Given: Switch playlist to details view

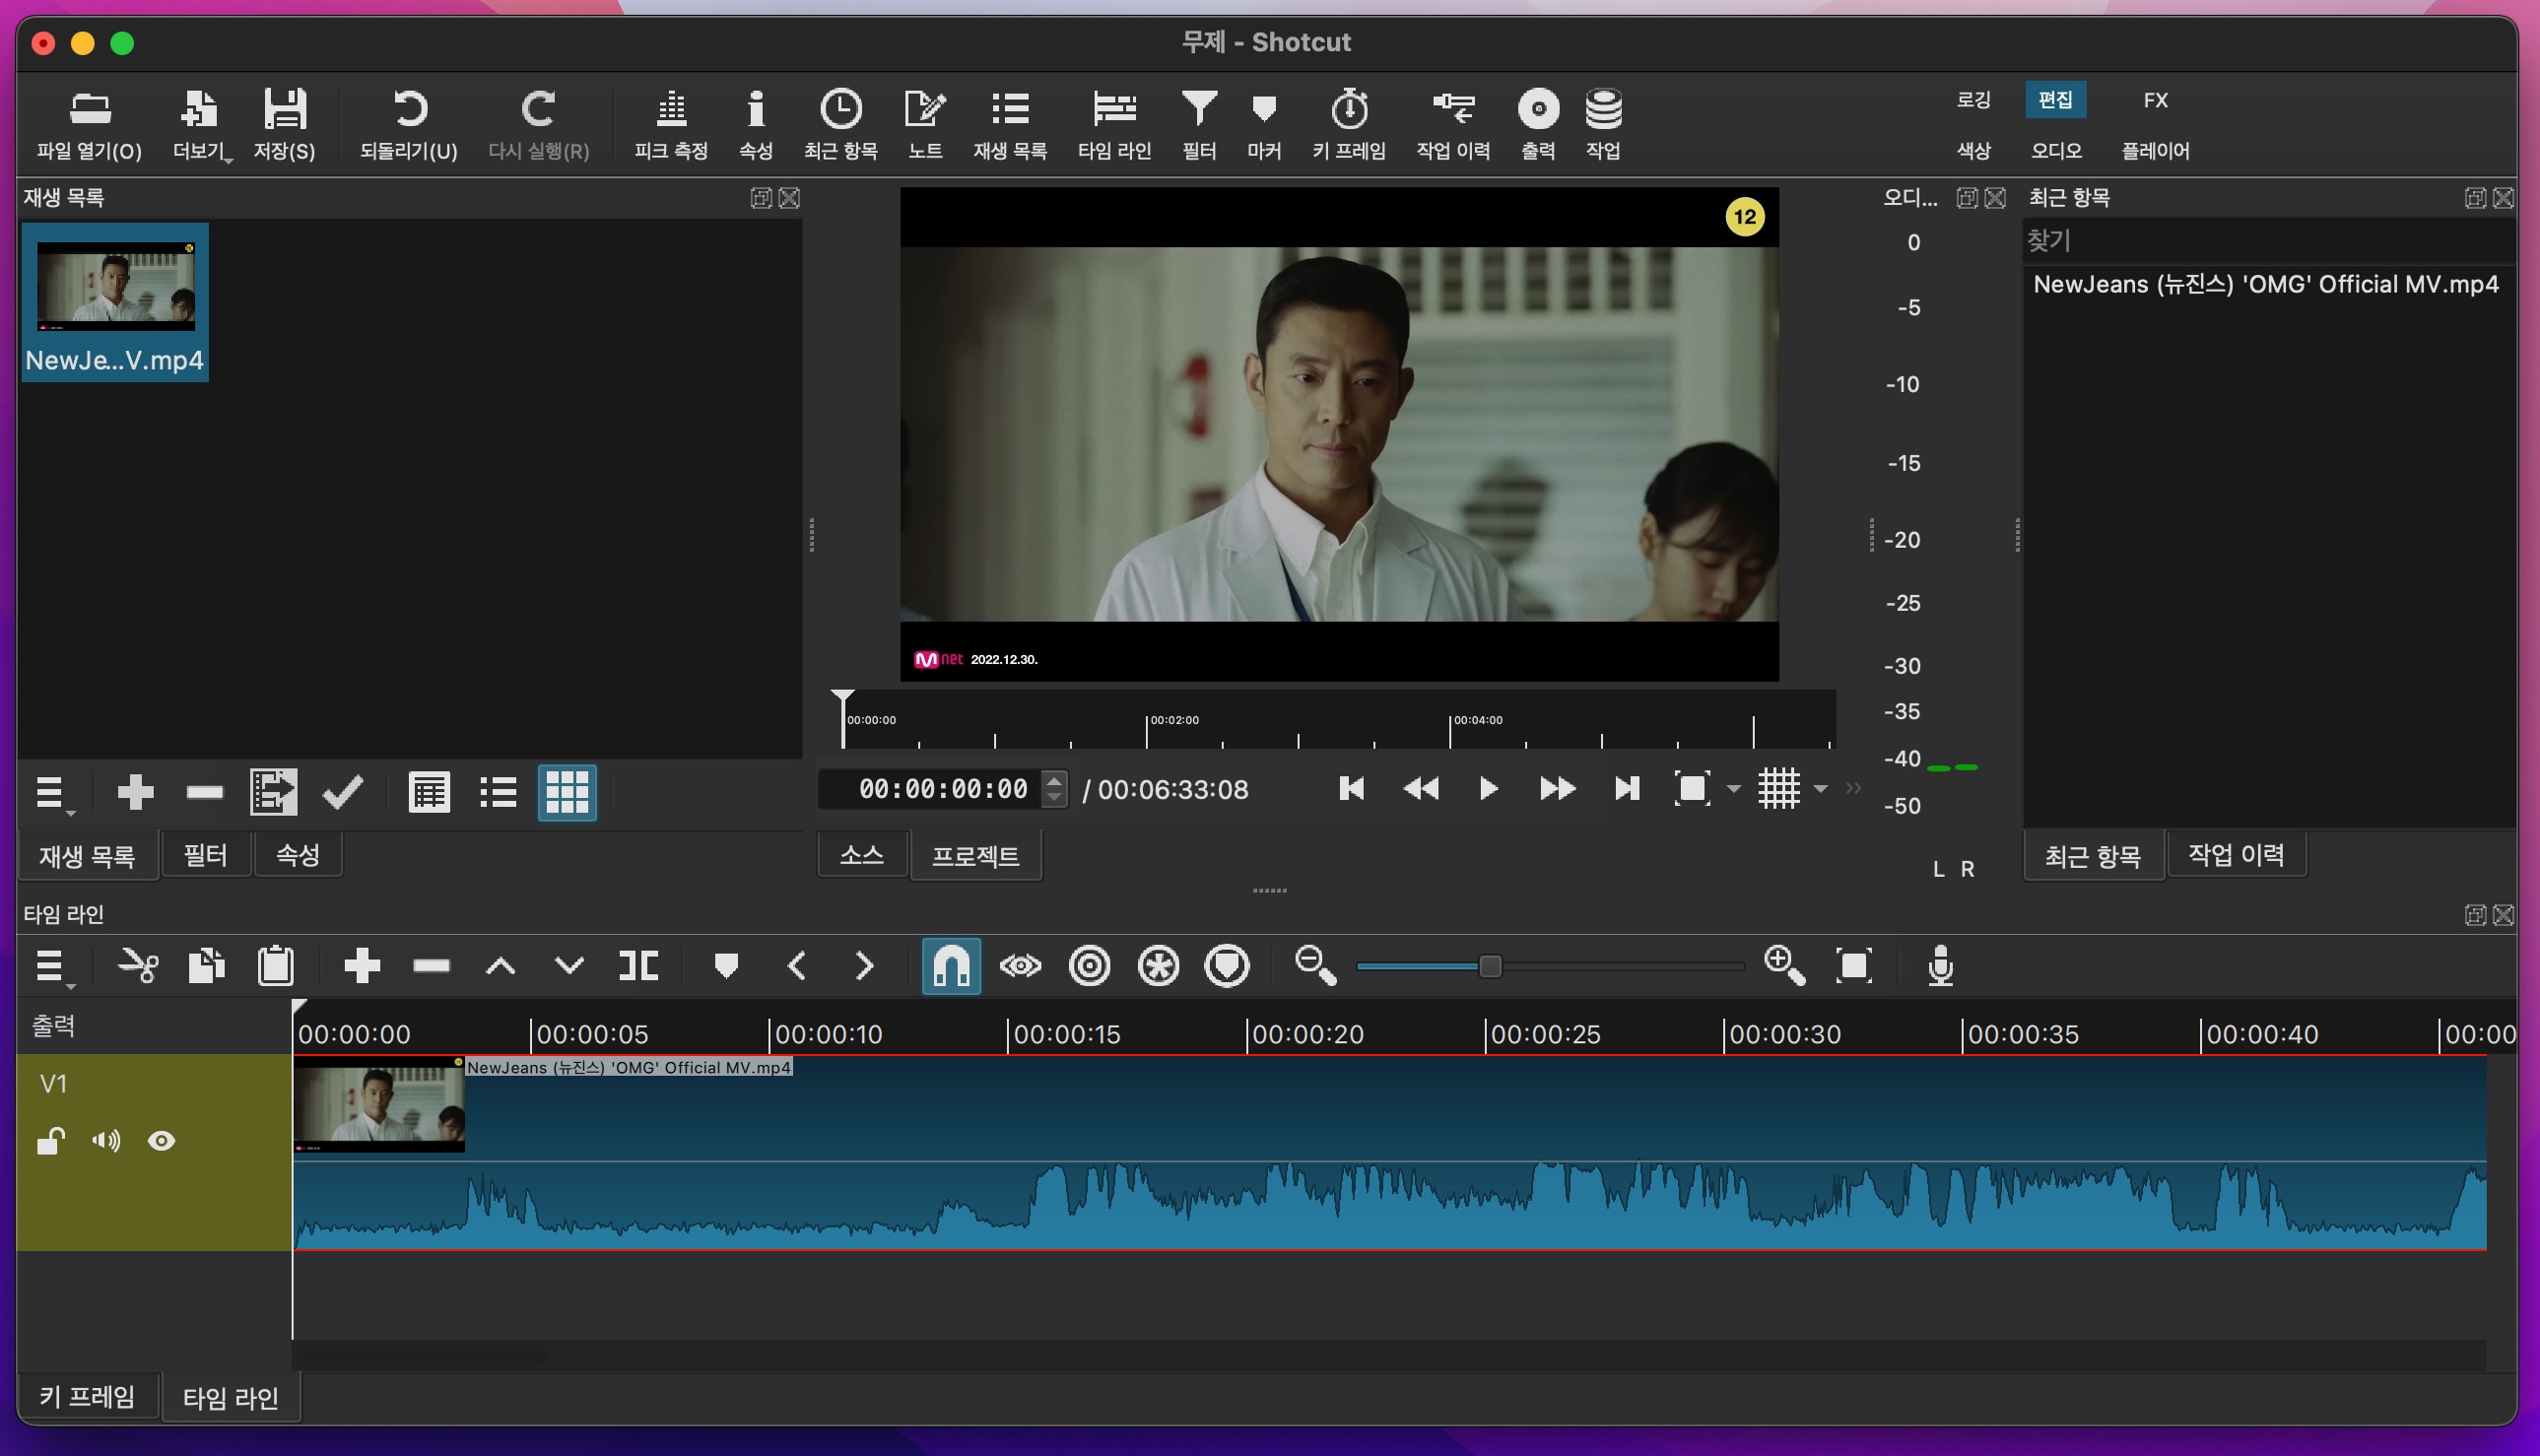Looking at the screenshot, I should click(429, 793).
